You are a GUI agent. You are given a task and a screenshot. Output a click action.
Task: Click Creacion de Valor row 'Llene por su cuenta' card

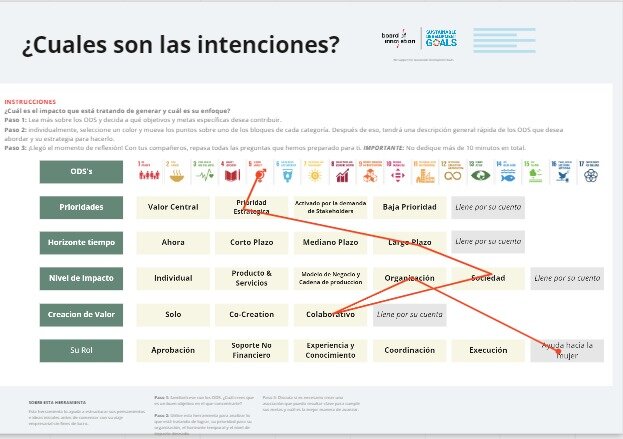click(410, 315)
